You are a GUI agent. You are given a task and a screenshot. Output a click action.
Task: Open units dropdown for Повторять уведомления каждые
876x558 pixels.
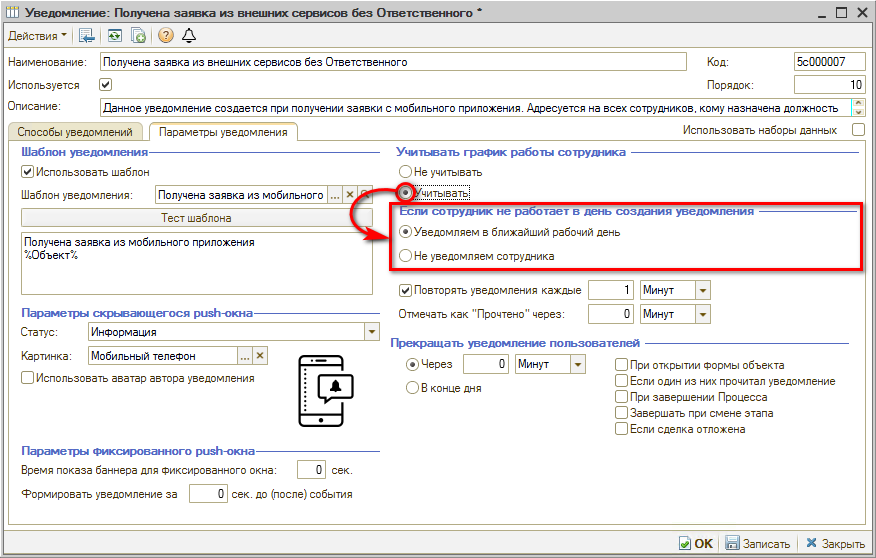click(702, 290)
